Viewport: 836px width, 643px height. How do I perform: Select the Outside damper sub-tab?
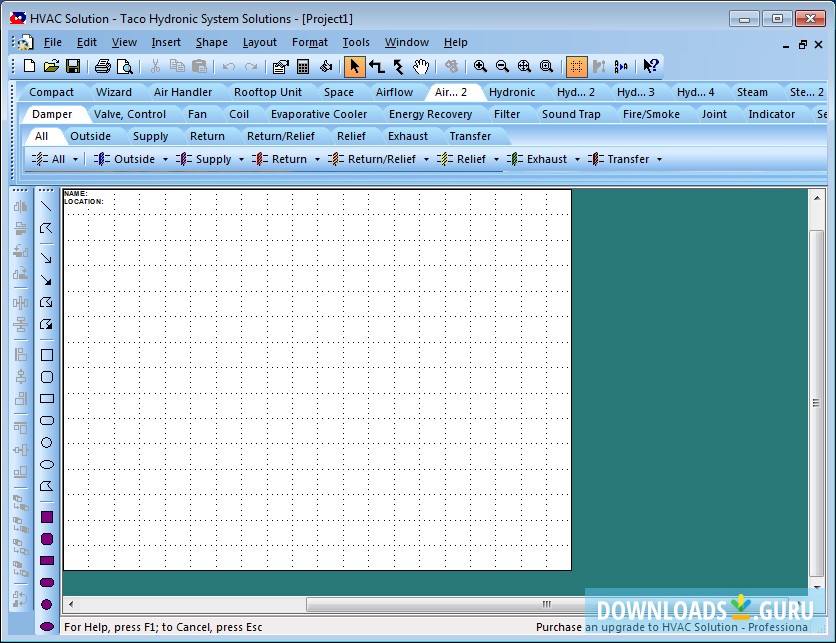[x=91, y=136]
